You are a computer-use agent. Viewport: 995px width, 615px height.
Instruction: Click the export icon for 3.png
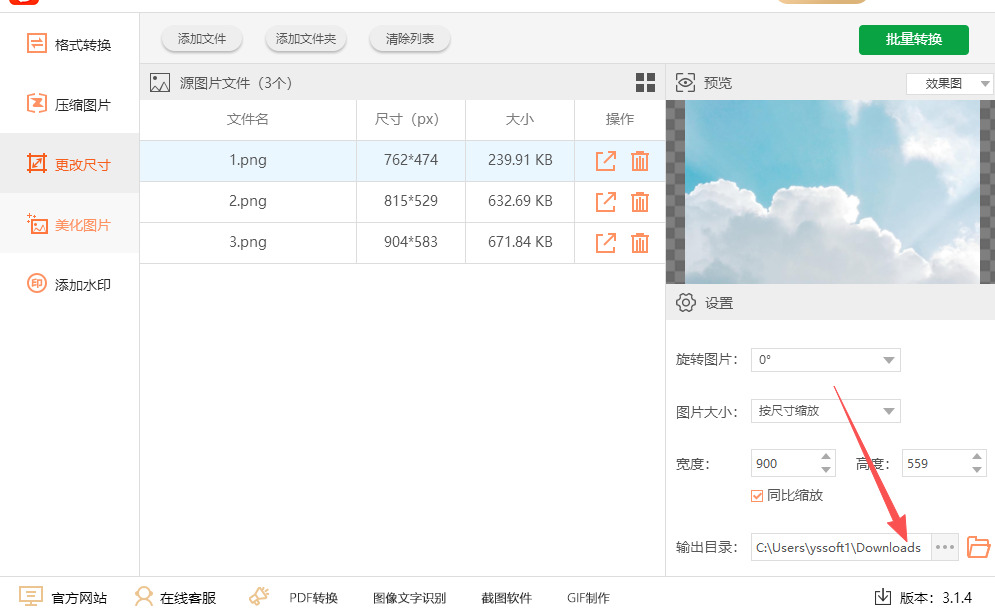(605, 243)
